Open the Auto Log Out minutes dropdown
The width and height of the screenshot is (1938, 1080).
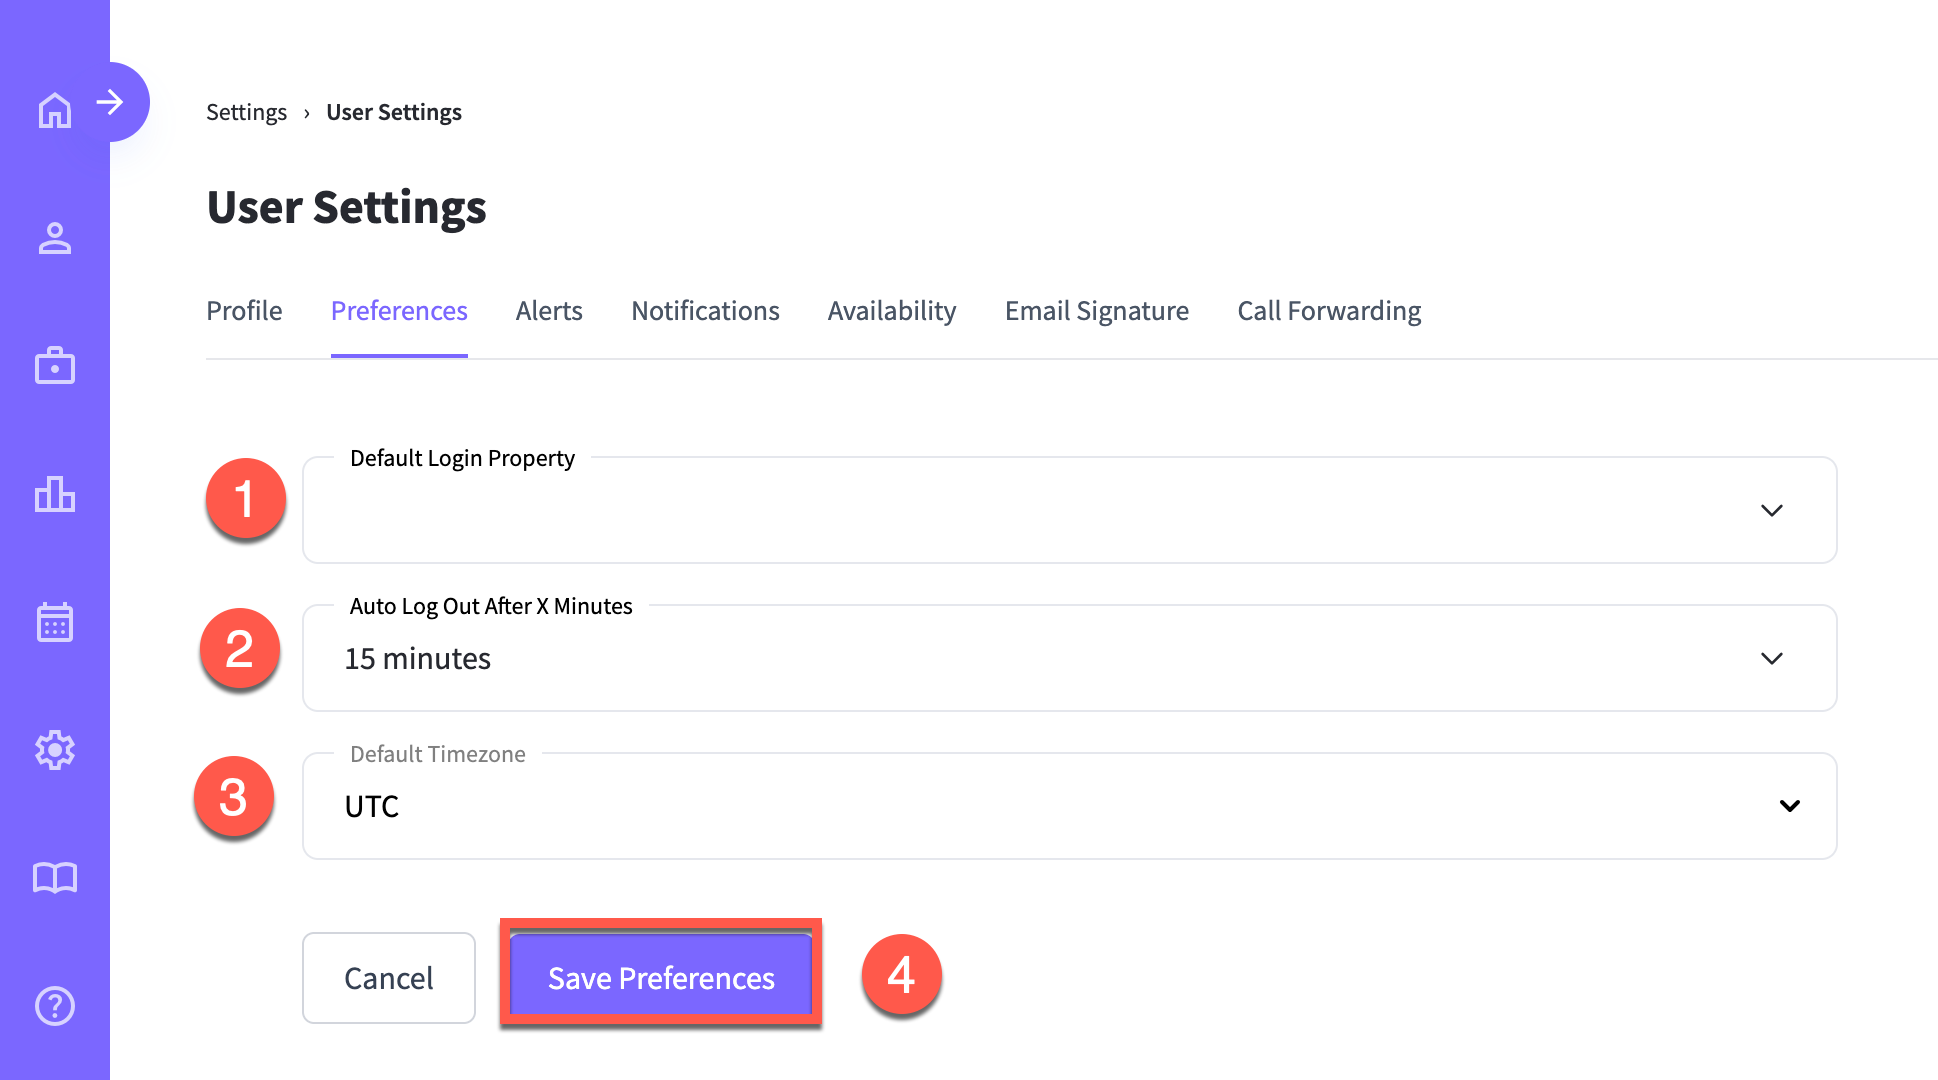1069,658
